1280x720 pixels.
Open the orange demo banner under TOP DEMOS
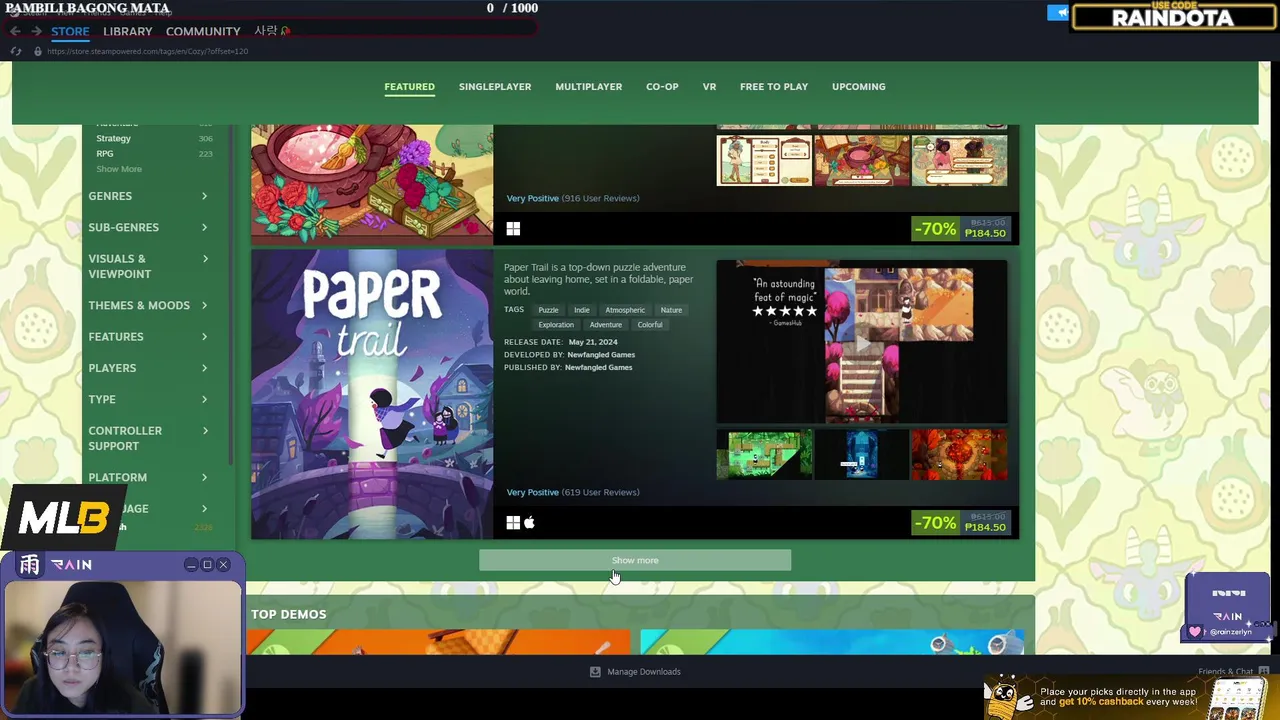tap(439, 642)
